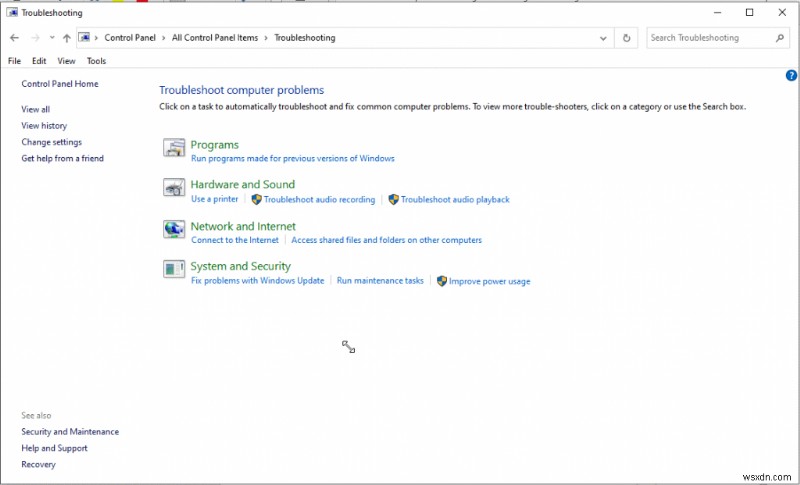Screen dimensions: 800x485
Task: Start Troubleshoot audio playback
Action: 455,199
